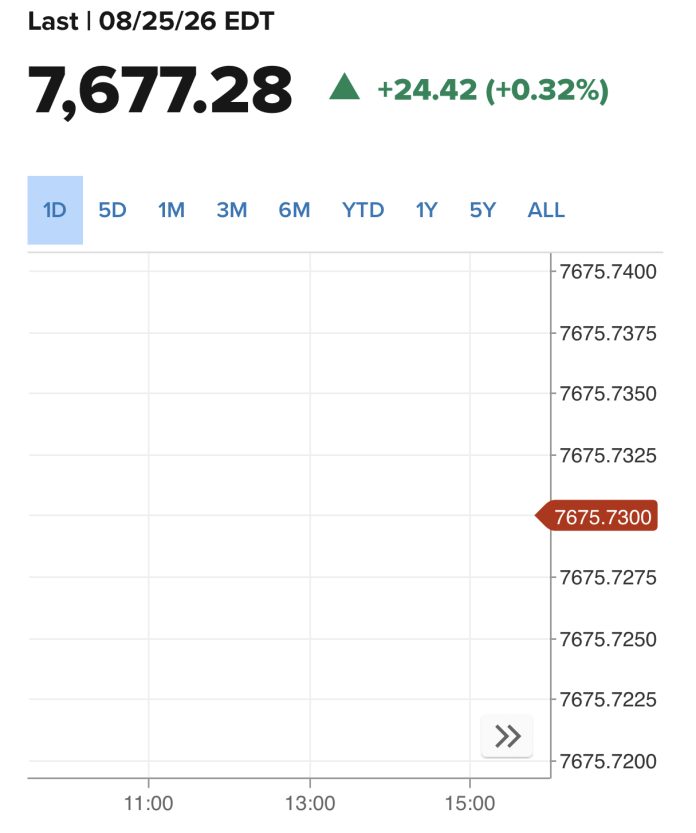The width and height of the screenshot is (696, 833).
Task: Show year-to-date with YTD tab
Action: 363,210
